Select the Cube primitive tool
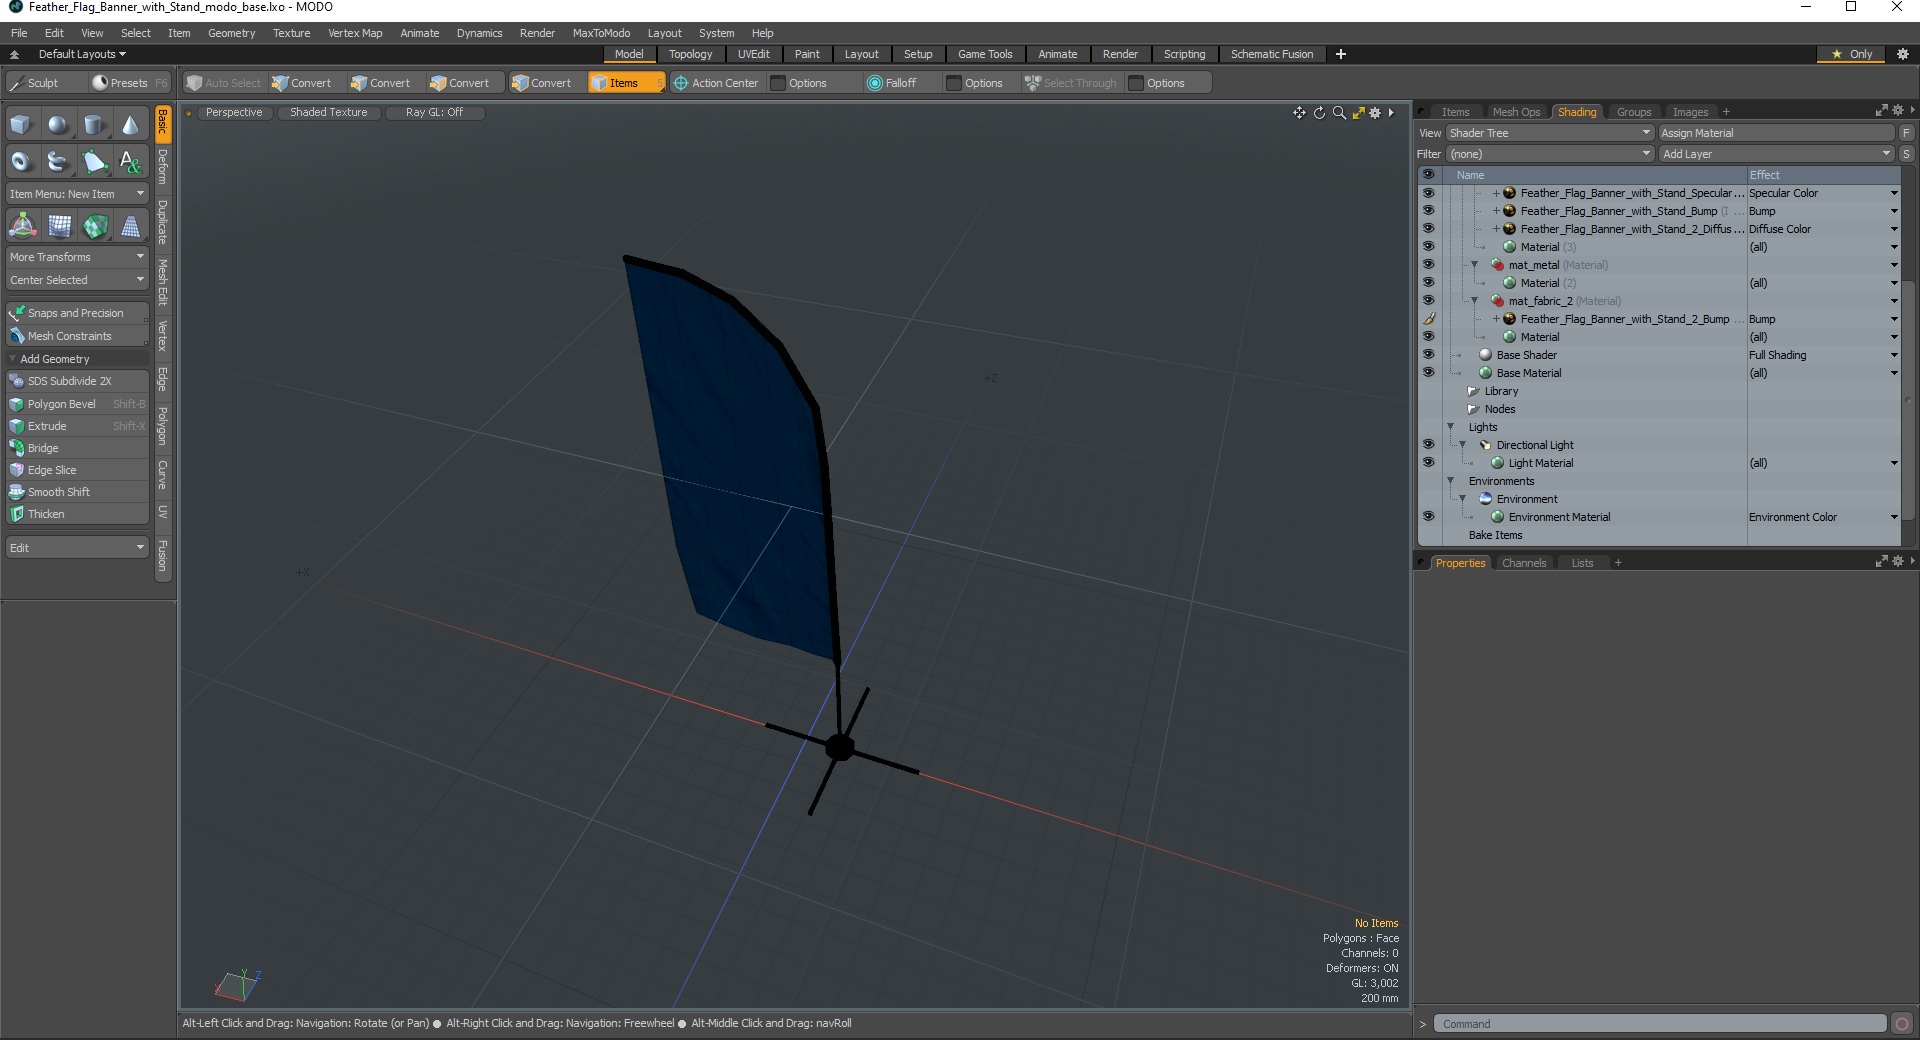Screen dimensions: 1920x1040 click(x=22, y=125)
